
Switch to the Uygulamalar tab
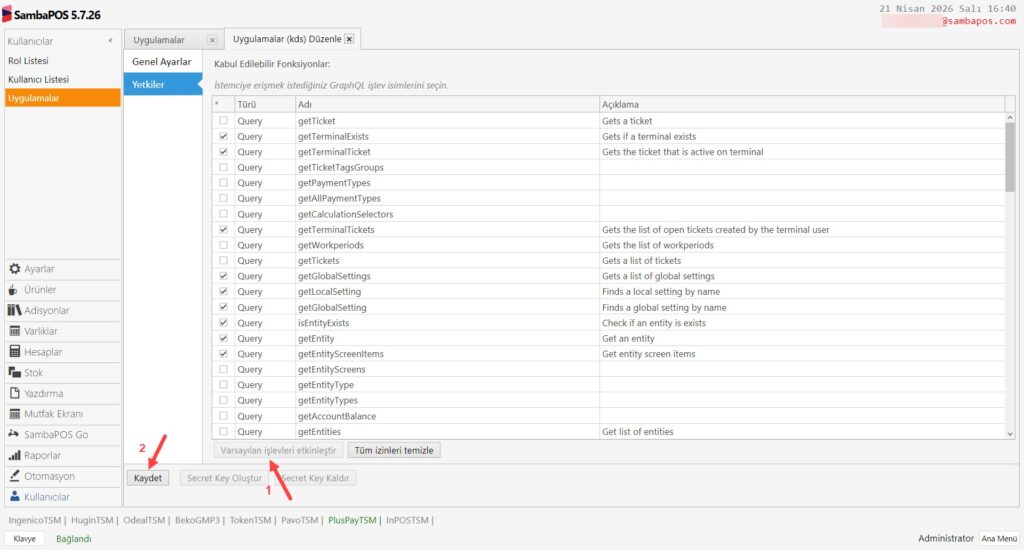(159, 40)
